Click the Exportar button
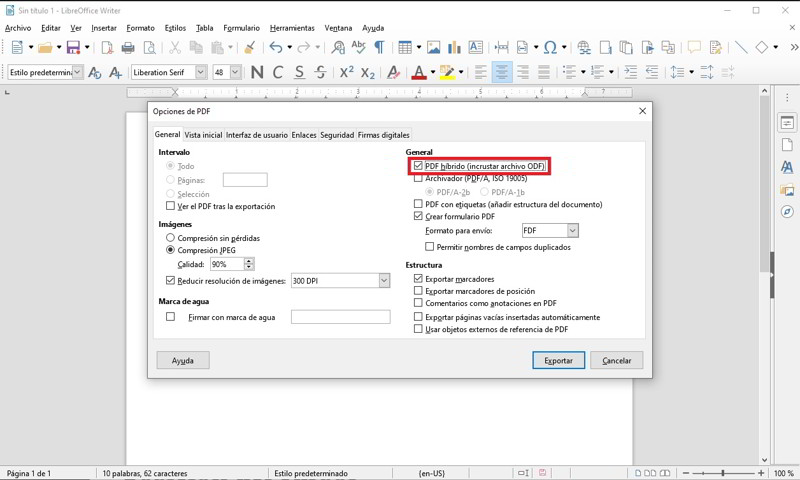The width and height of the screenshot is (800, 480). [558, 360]
